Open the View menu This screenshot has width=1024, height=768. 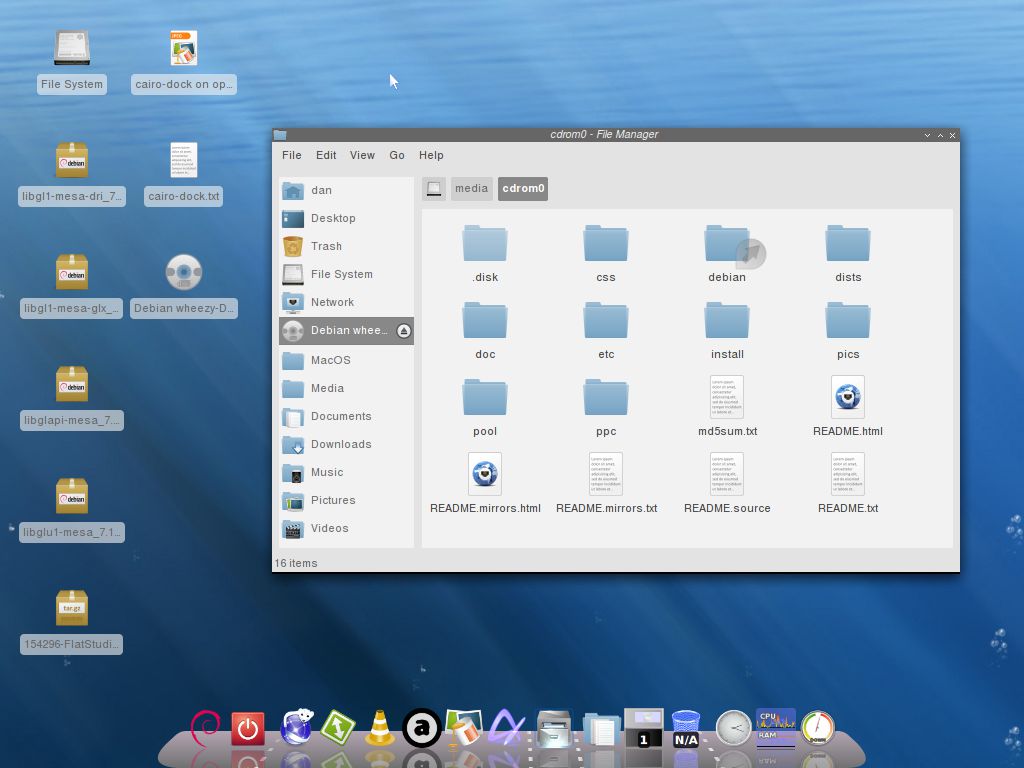pyautogui.click(x=362, y=155)
